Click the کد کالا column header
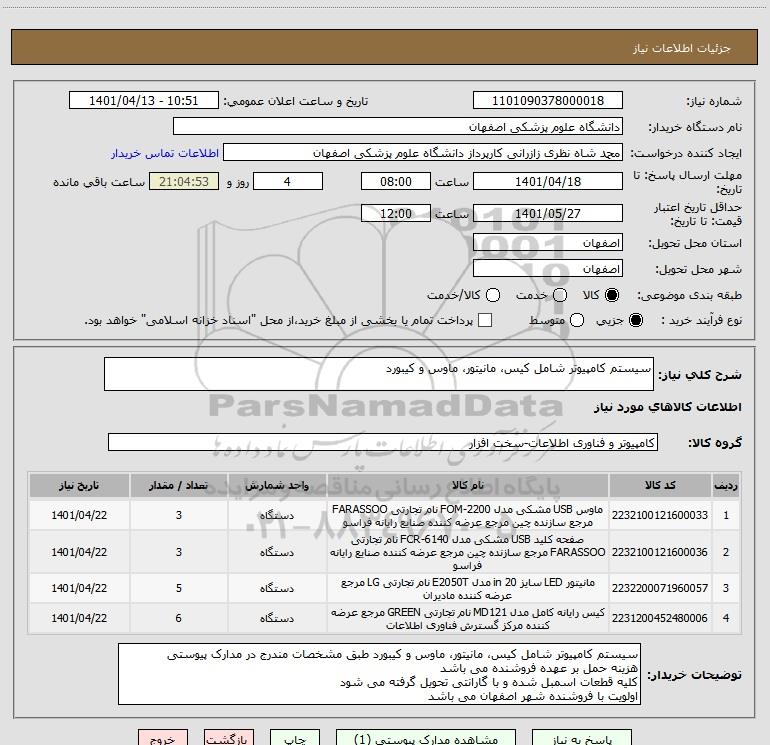 tap(660, 486)
